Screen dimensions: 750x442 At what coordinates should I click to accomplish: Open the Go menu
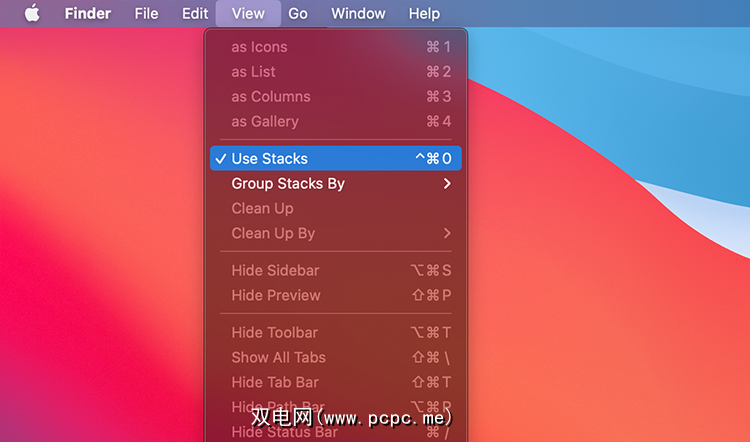[298, 13]
